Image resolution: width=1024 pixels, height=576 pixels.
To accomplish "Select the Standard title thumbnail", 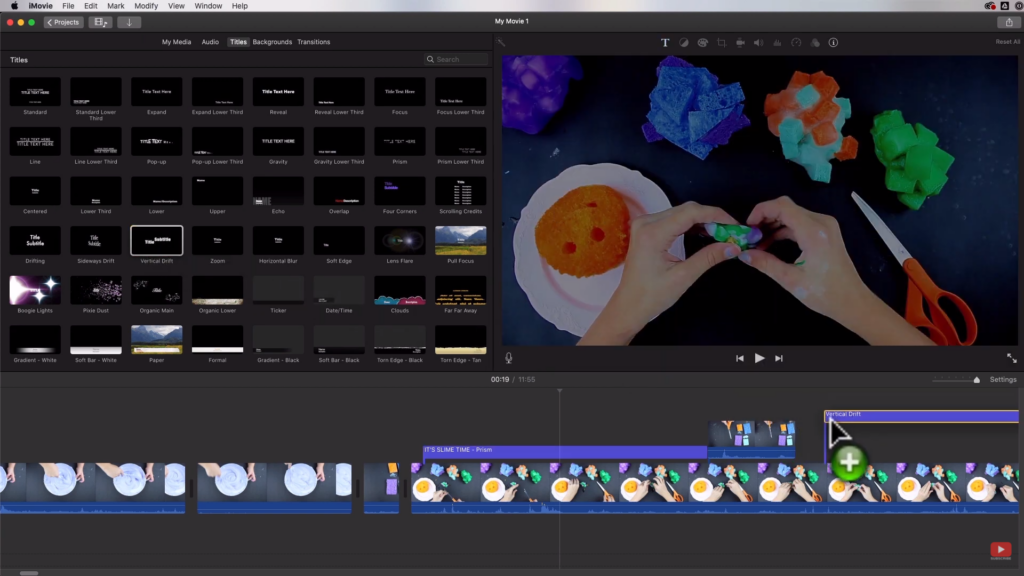I will (x=35, y=92).
